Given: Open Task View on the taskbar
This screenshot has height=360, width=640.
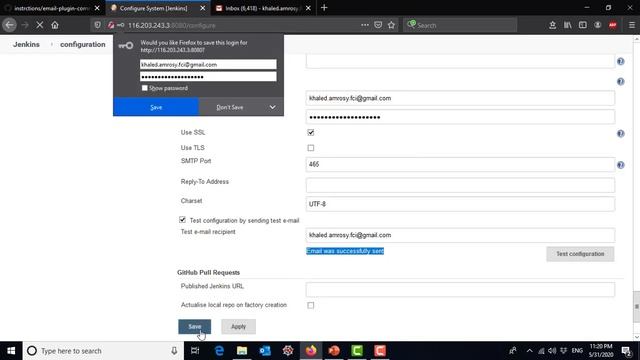Looking at the screenshot, I should pos(195,351).
